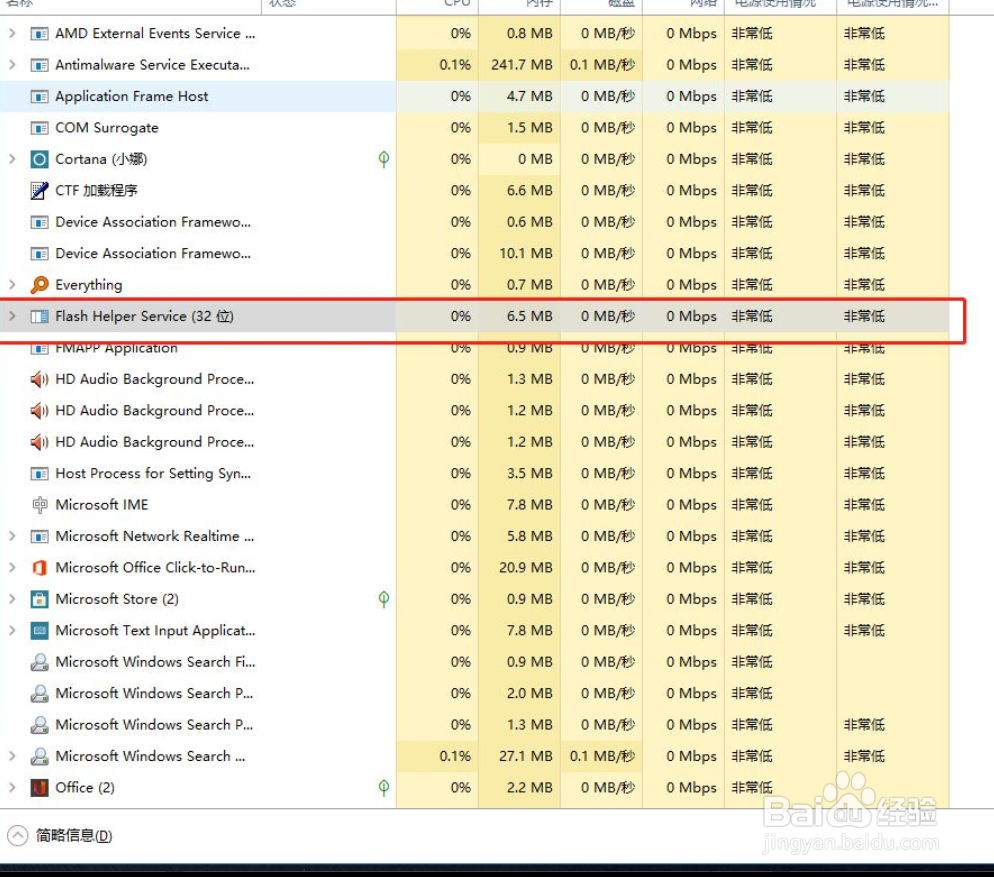Click Windows Search P... icon in 2.0 MB row
The image size is (994, 877).
click(x=39, y=693)
